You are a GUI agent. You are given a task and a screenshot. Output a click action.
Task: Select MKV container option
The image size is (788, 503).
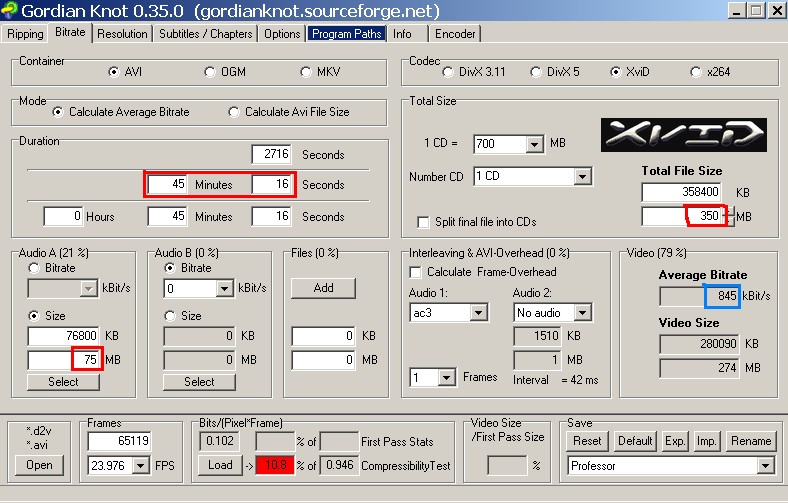tap(306, 72)
